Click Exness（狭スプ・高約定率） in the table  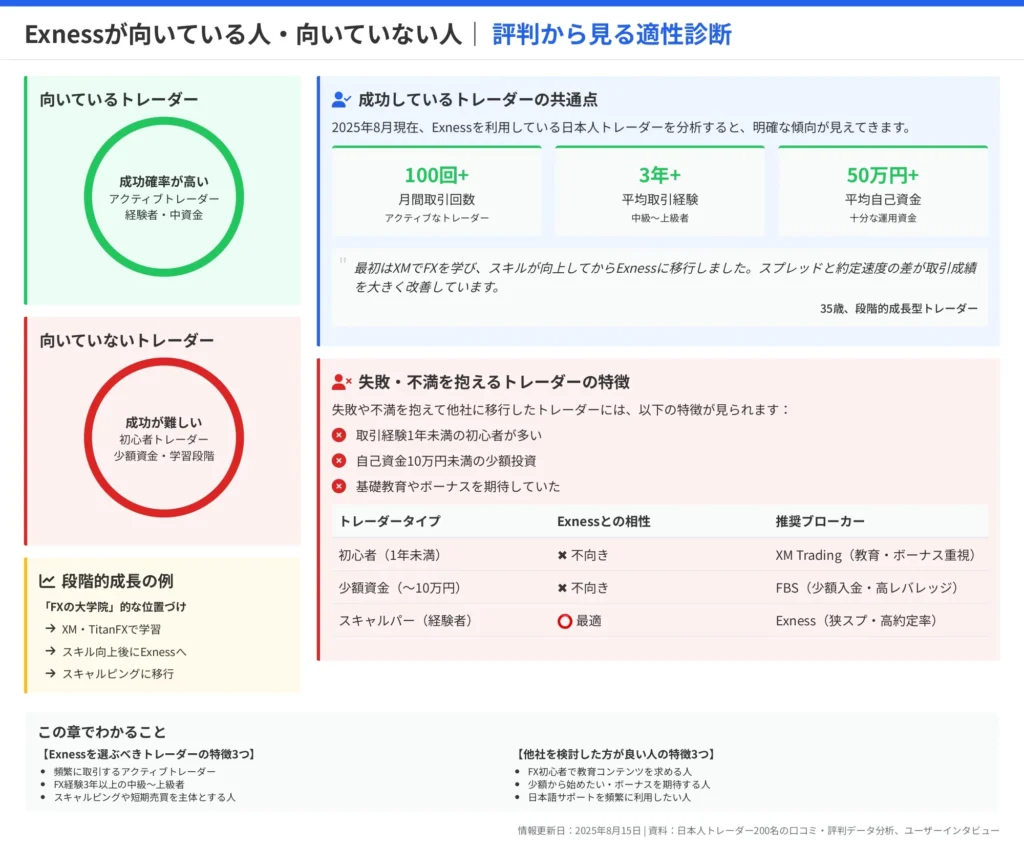click(x=859, y=620)
